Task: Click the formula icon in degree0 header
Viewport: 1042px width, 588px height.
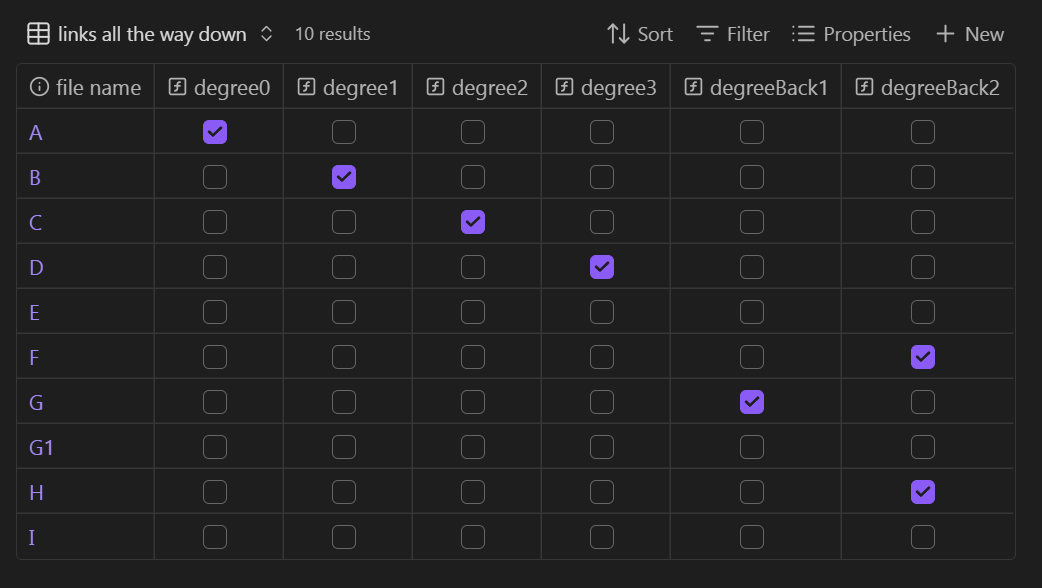Action: [177, 88]
